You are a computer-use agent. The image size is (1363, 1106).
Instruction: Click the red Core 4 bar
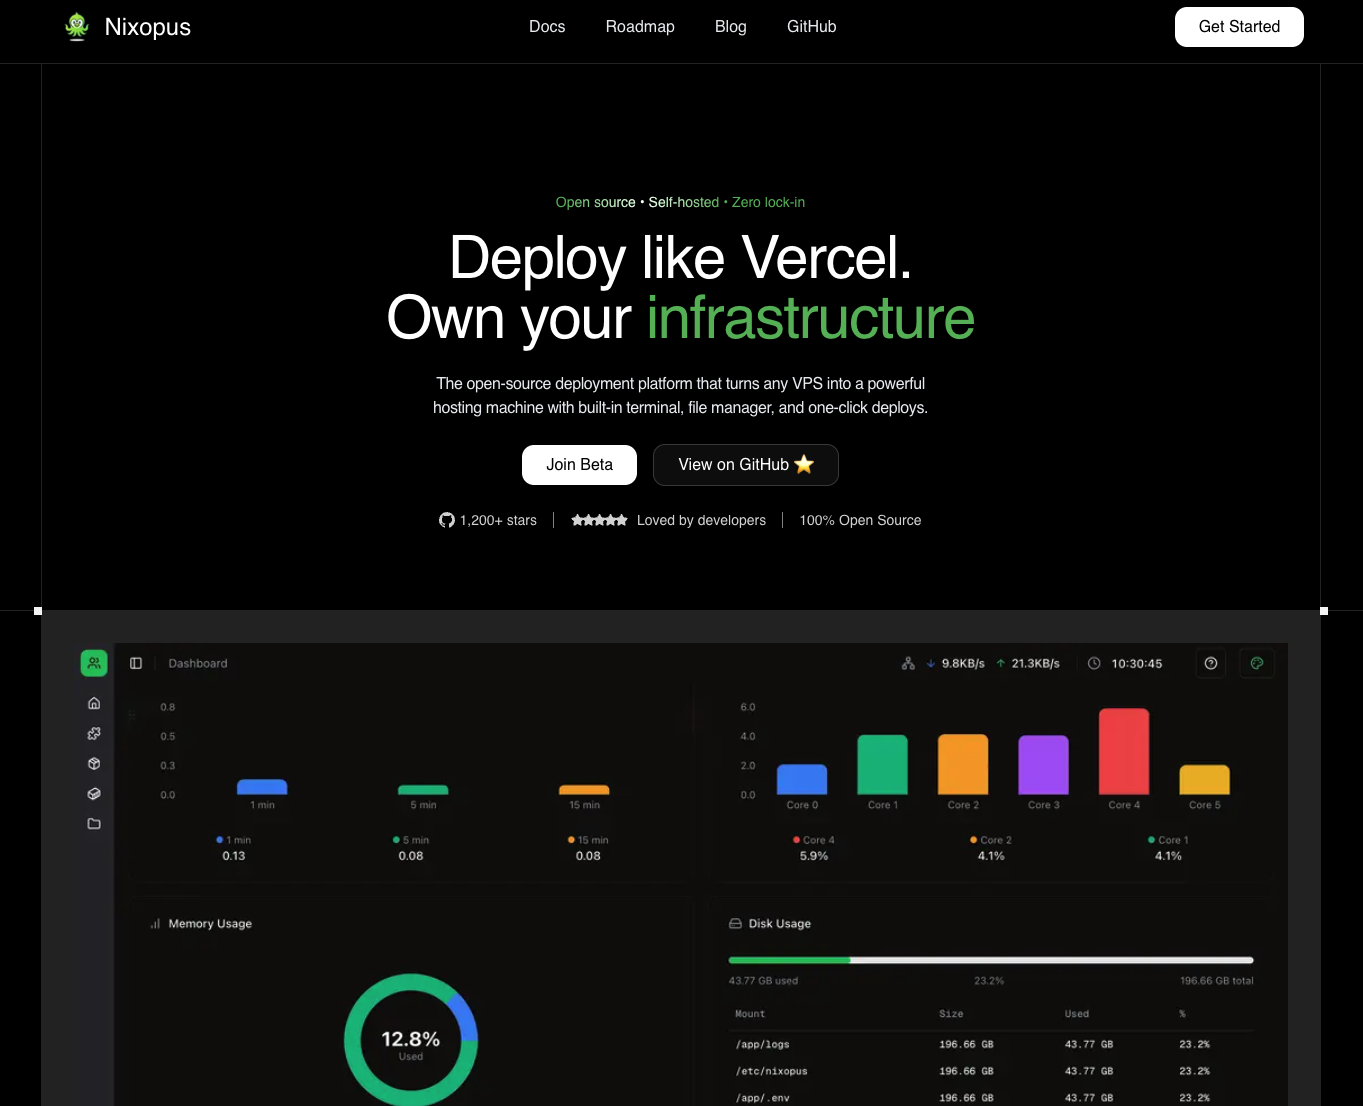click(1124, 751)
